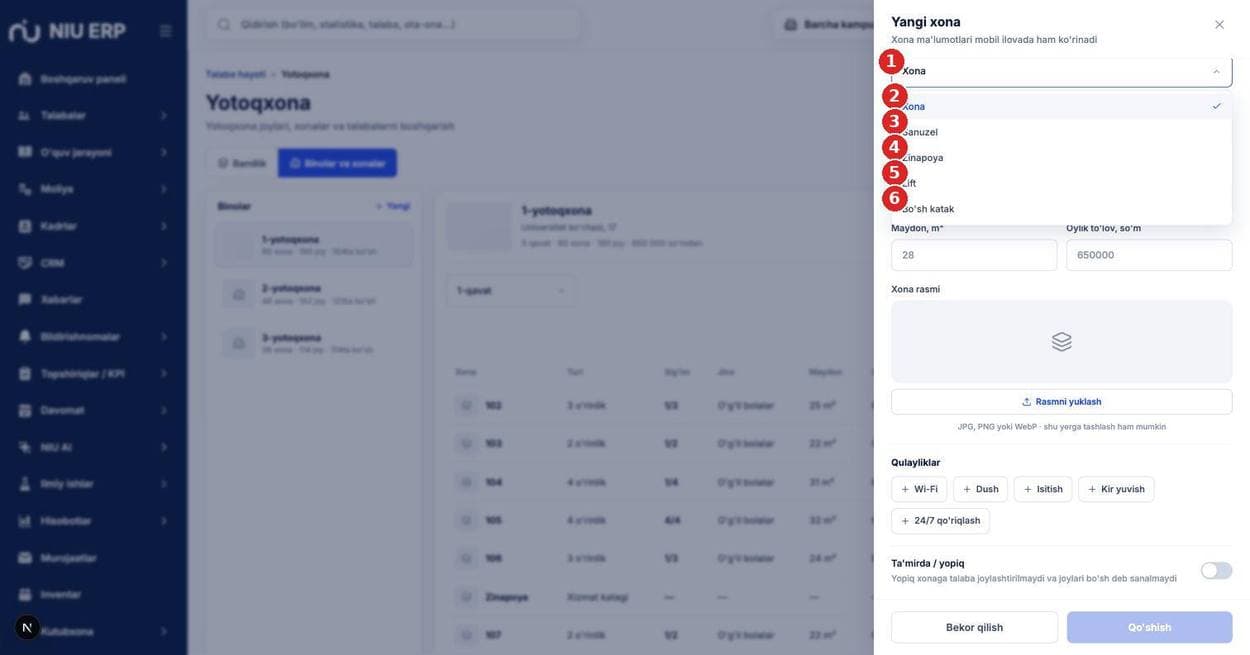Click the Talabalar sidebar icon

point(25,116)
